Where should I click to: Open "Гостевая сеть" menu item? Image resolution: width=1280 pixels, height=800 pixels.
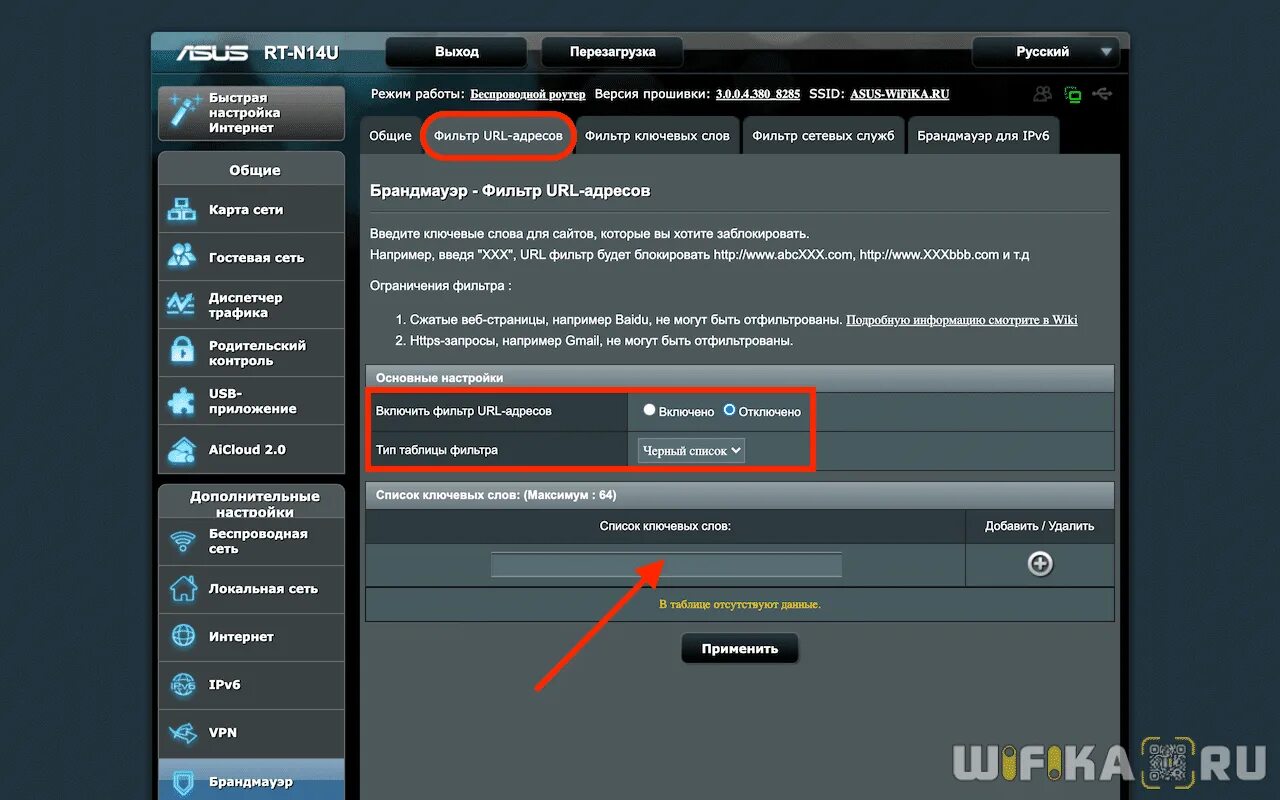point(251,257)
